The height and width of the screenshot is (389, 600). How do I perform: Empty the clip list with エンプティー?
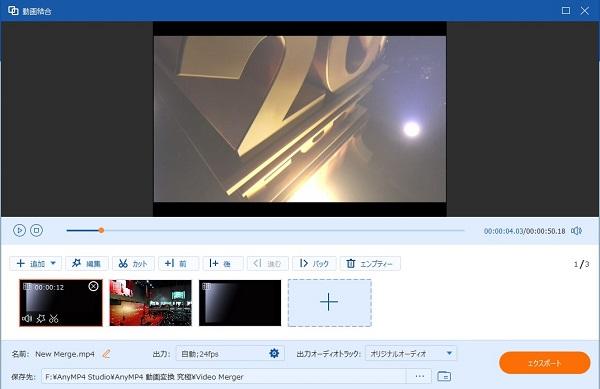(x=370, y=264)
